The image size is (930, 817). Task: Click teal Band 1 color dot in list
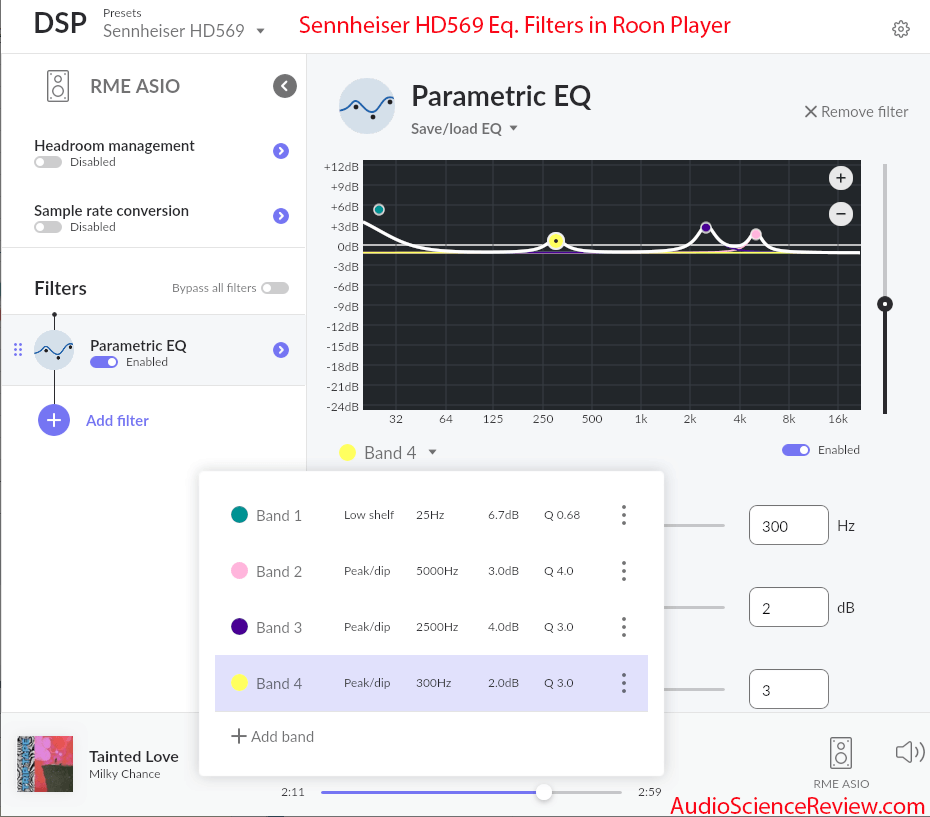click(239, 514)
